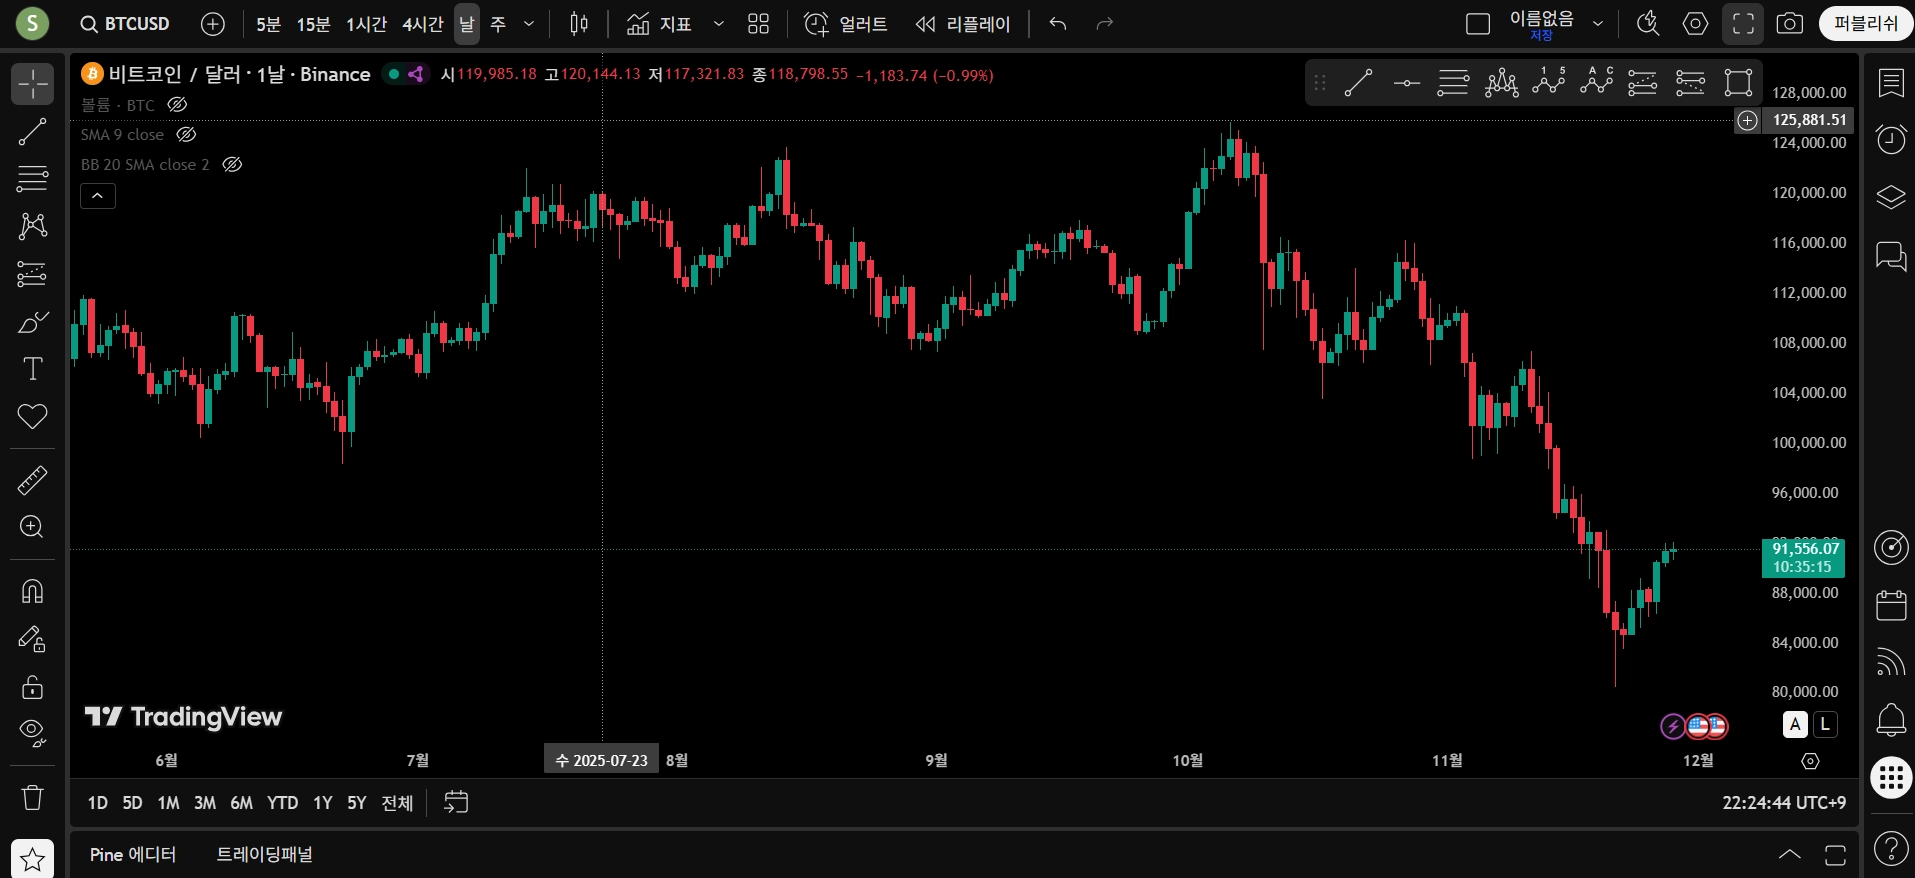
Task: Toggle magnet mode
Action: click(32, 591)
